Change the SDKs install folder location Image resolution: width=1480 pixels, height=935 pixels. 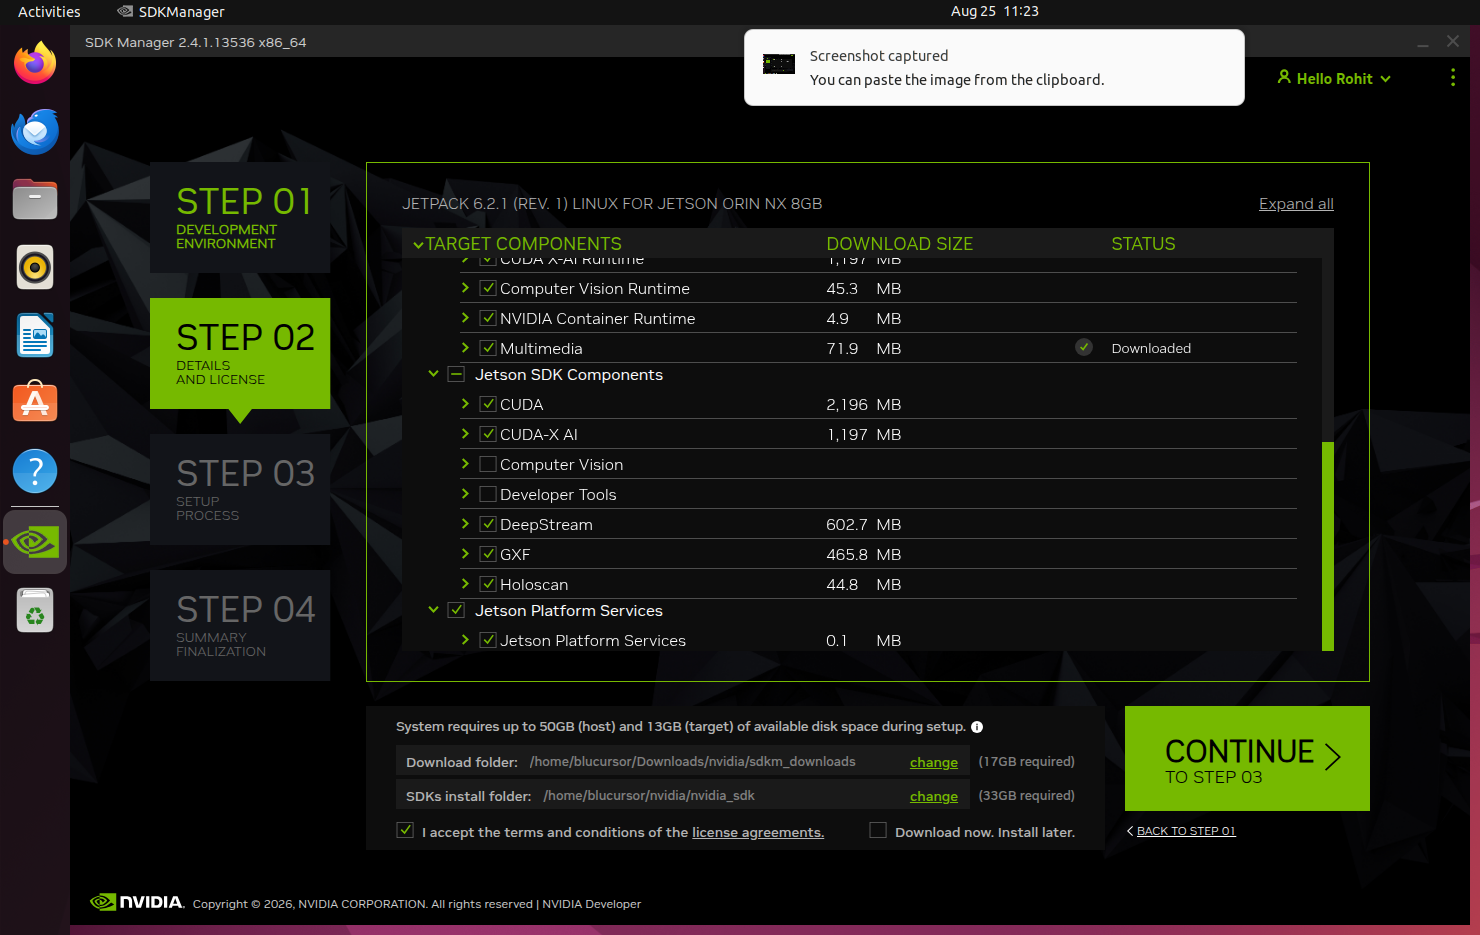(x=934, y=796)
